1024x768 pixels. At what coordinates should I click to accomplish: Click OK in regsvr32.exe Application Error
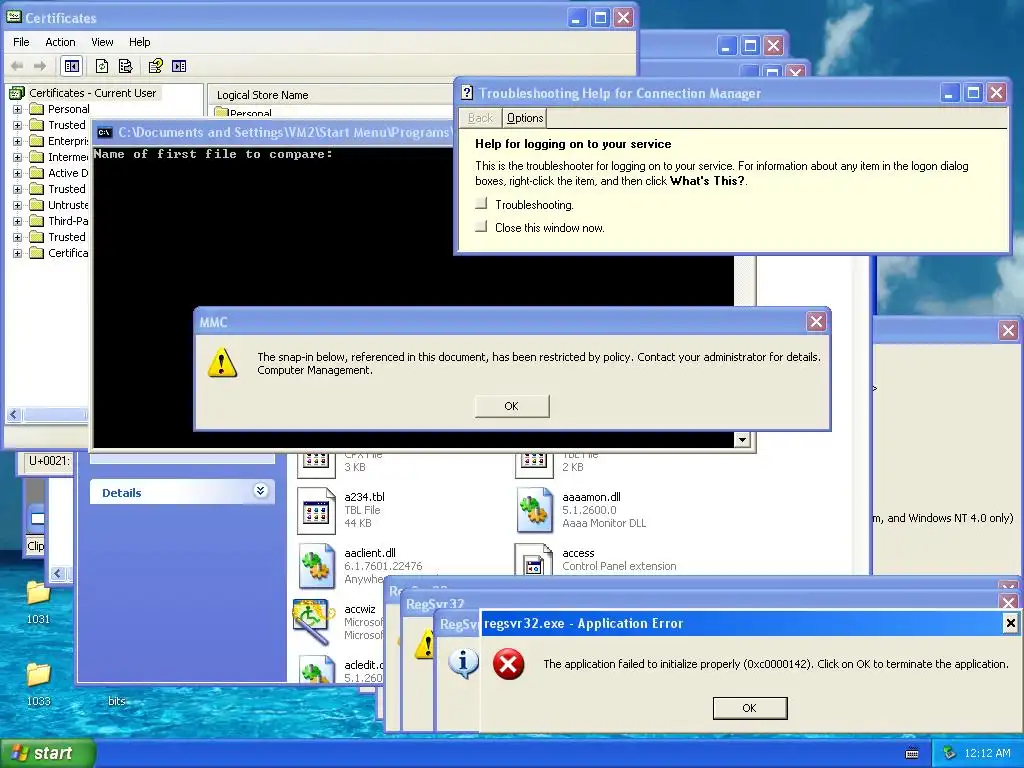pyautogui.click(x=750, y=708)
